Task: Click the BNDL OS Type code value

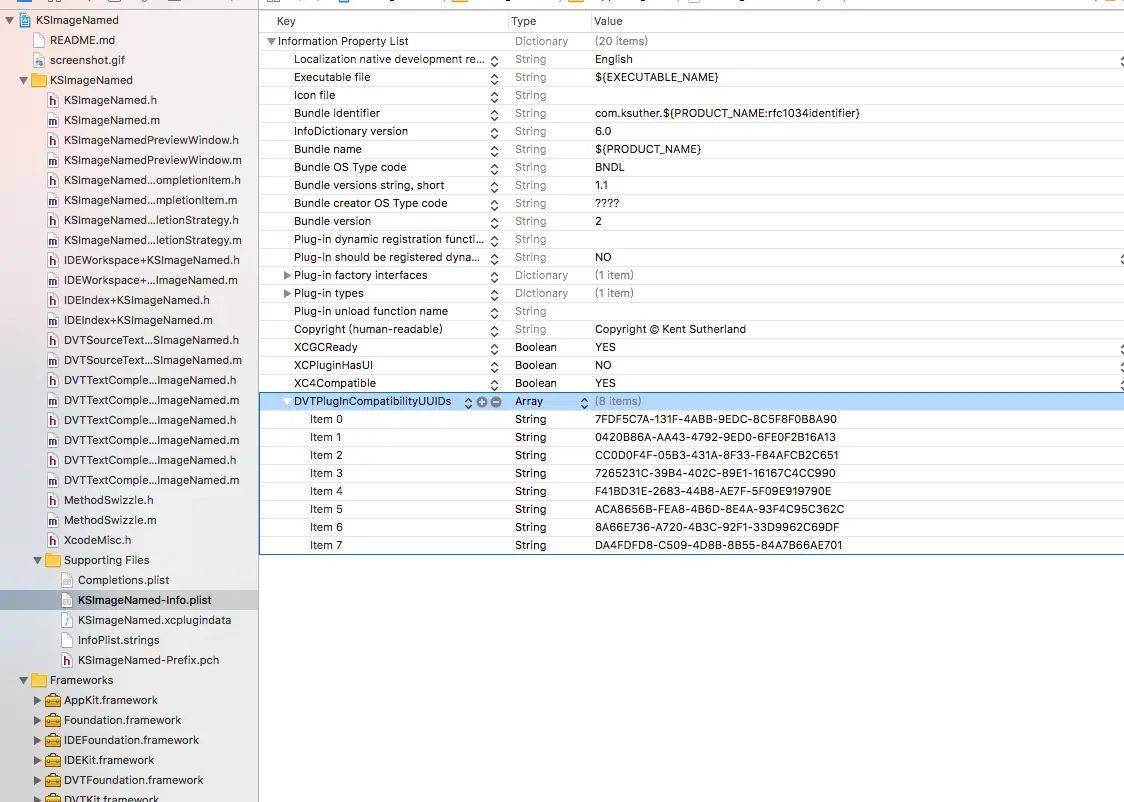Action: click(609, 167)
